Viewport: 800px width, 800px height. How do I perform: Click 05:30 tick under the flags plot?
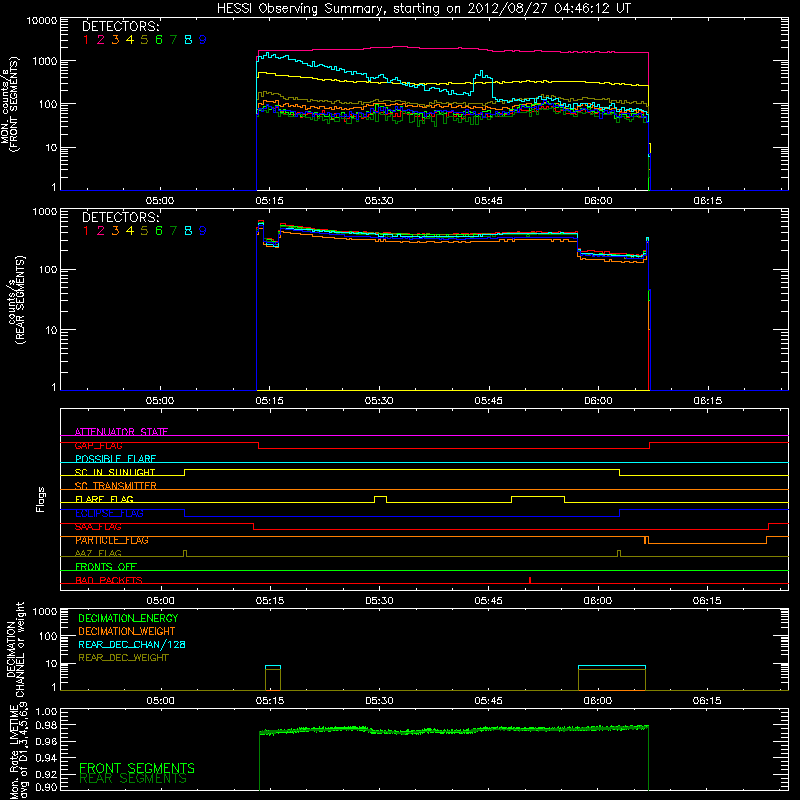pyautogui.click(x=379, y=601)
